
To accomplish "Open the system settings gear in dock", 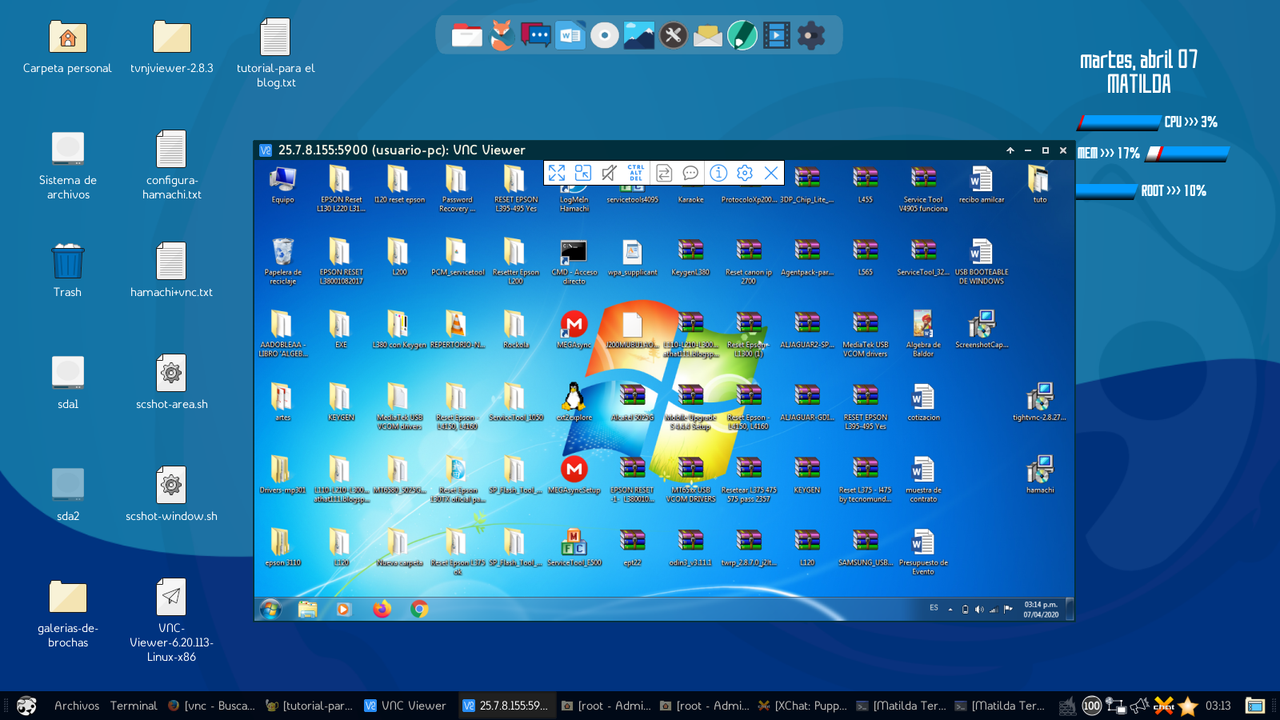I will coord(811,36).
